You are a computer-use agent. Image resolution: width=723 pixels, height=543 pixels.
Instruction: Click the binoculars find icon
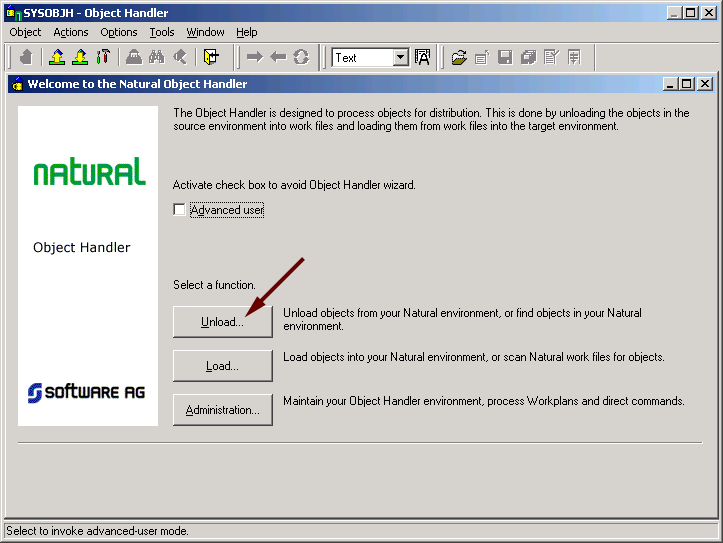point(157,58)
